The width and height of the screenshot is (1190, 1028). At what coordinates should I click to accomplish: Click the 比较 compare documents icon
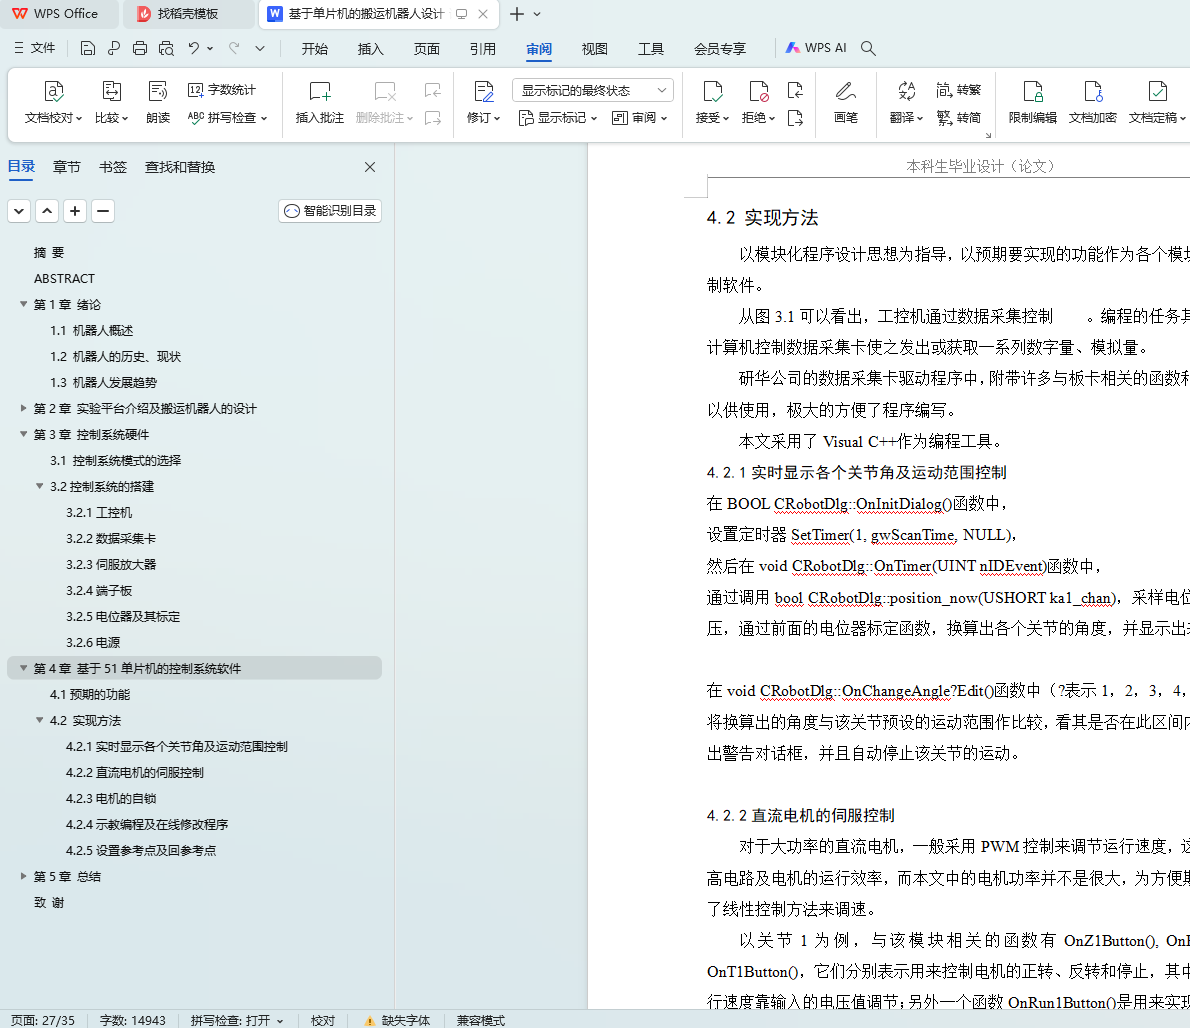coord(112,102)
